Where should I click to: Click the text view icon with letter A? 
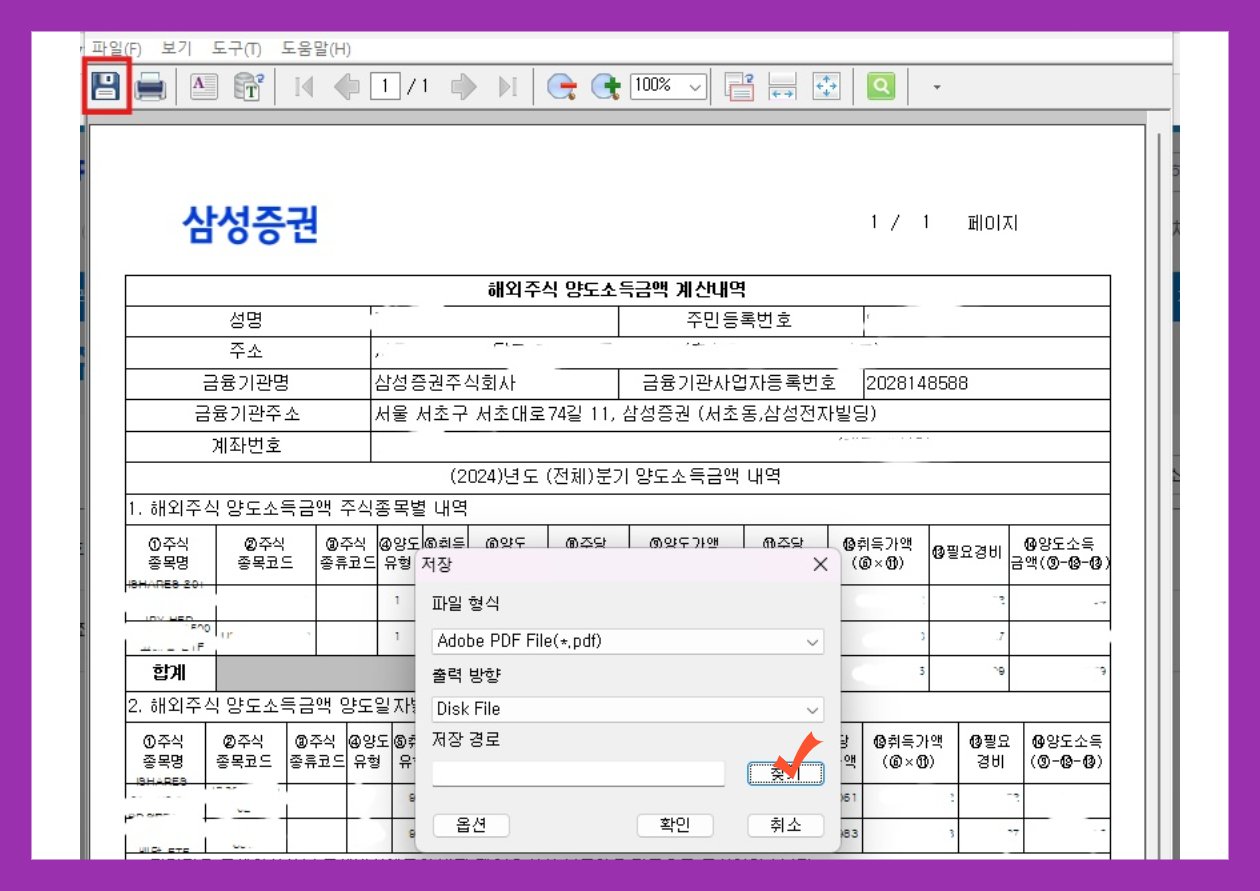[x=204, y=87]
